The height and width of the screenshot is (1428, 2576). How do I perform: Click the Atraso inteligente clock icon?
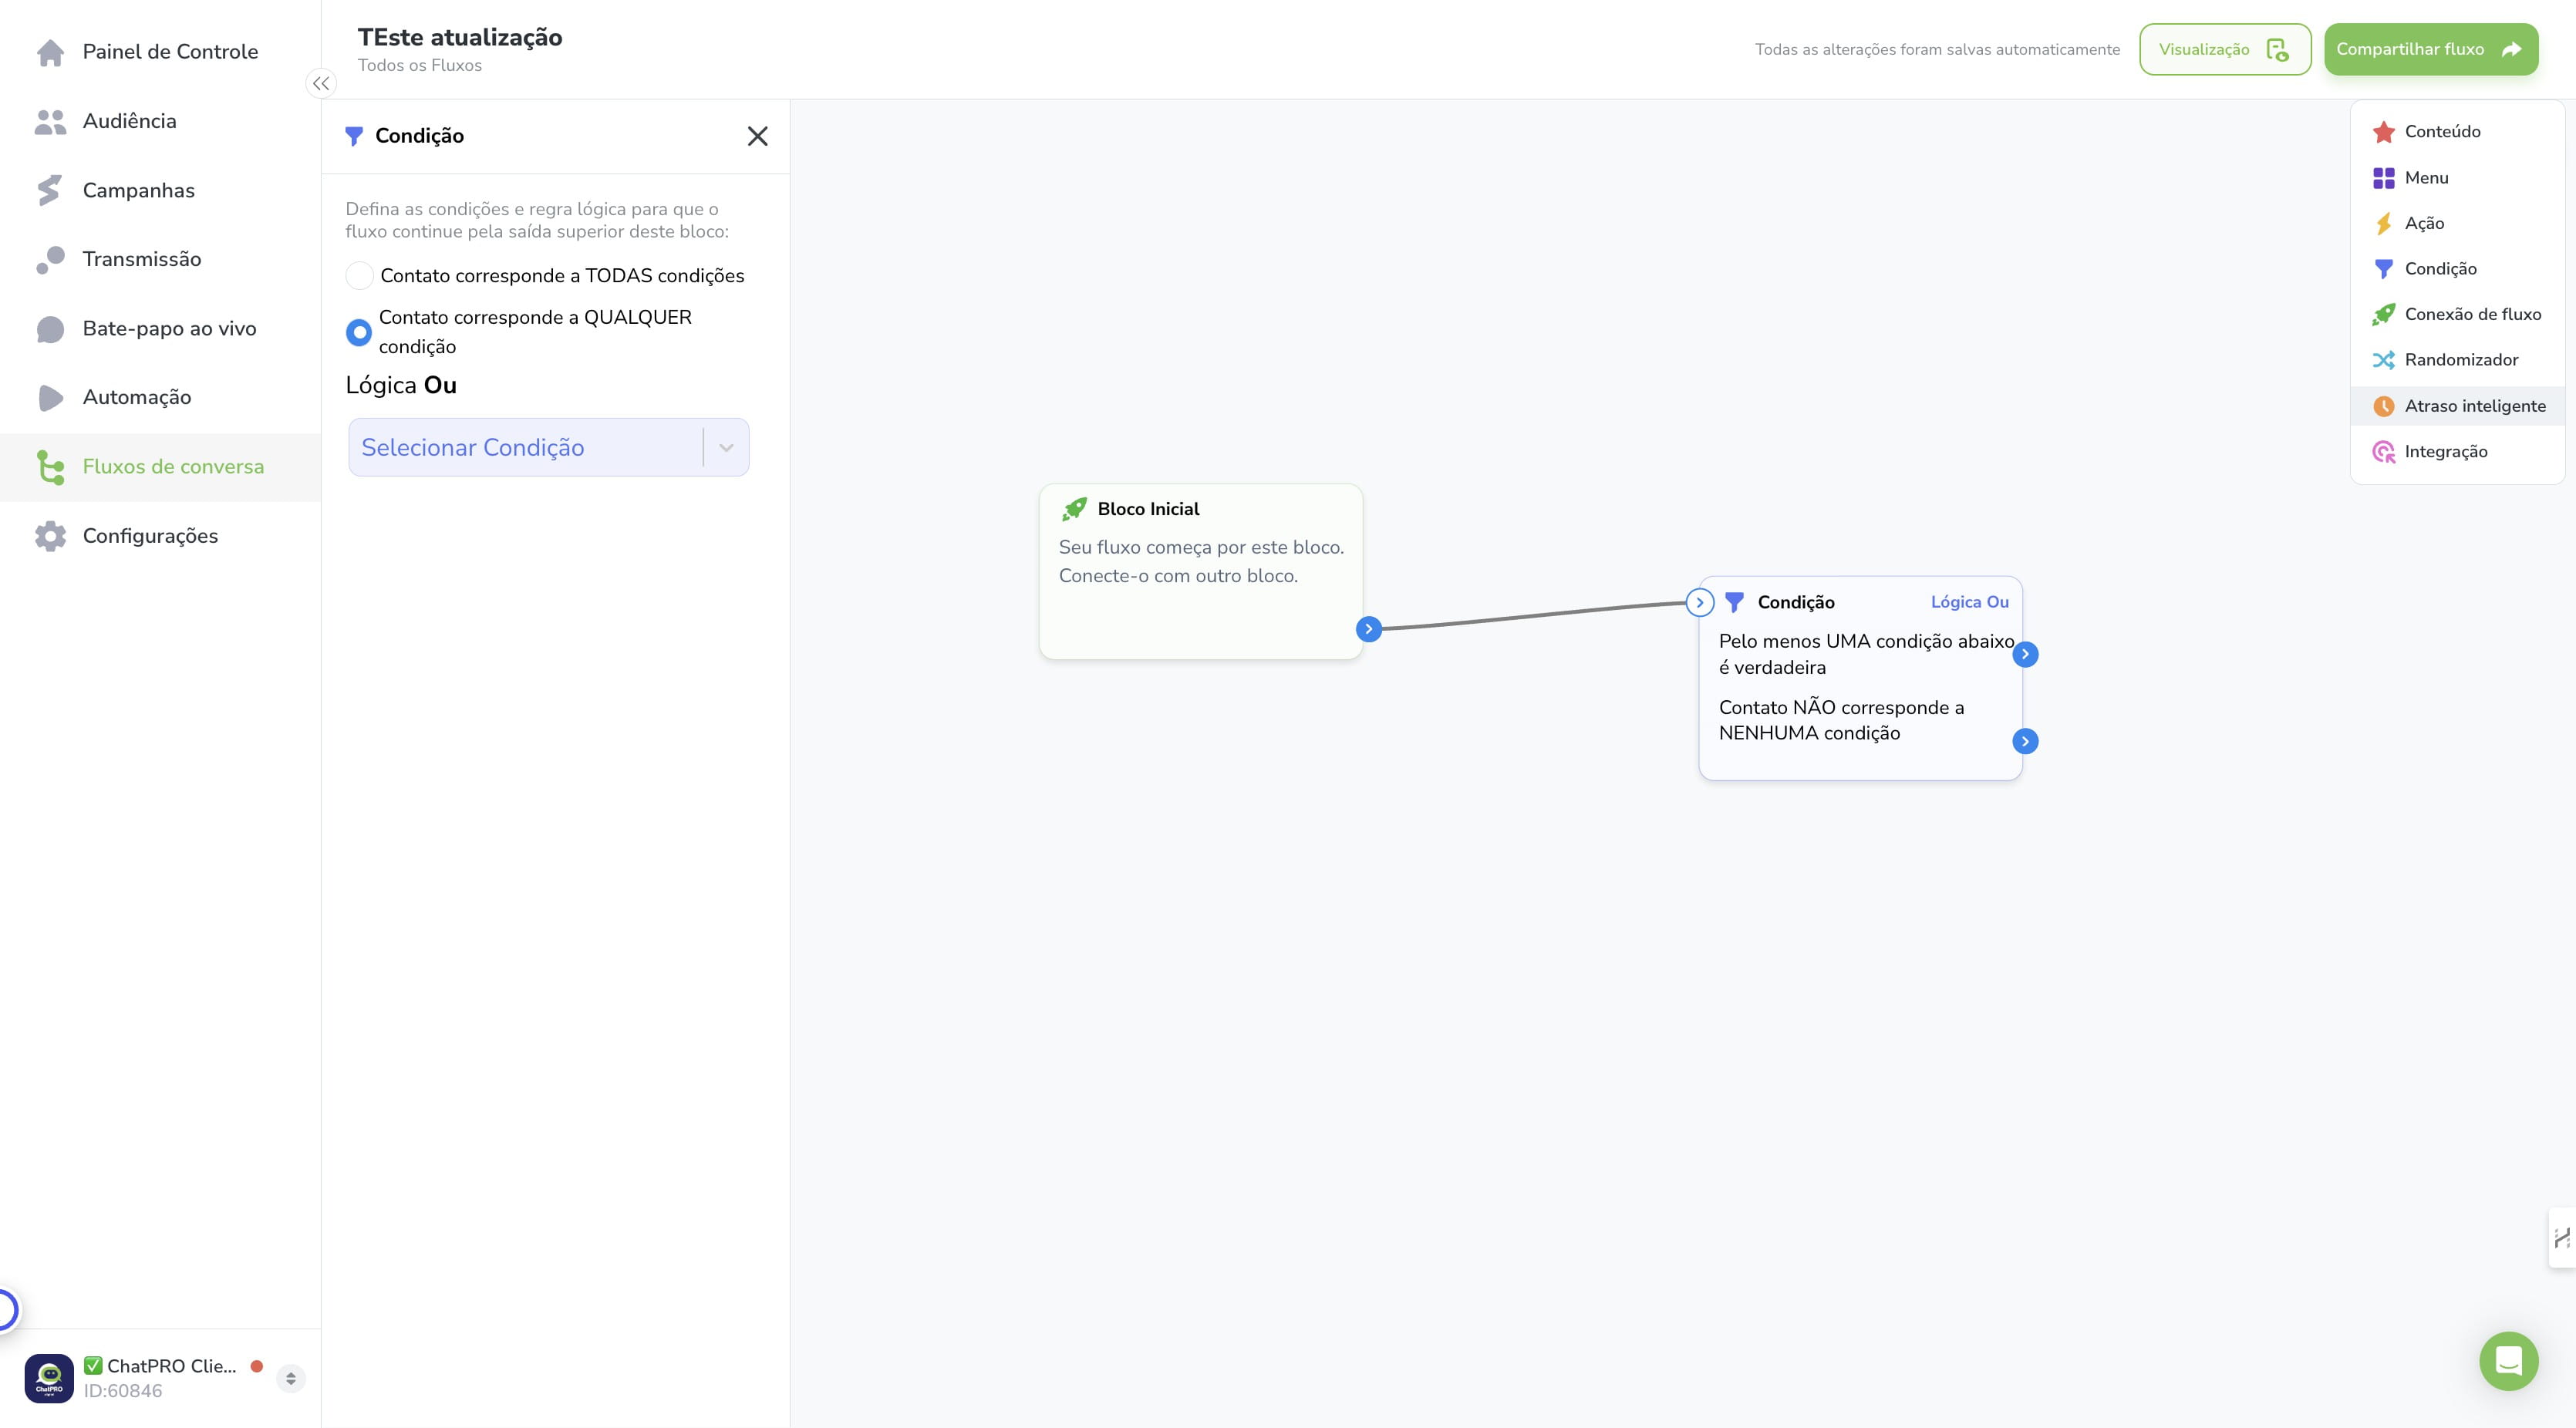tap(2384, 406)
